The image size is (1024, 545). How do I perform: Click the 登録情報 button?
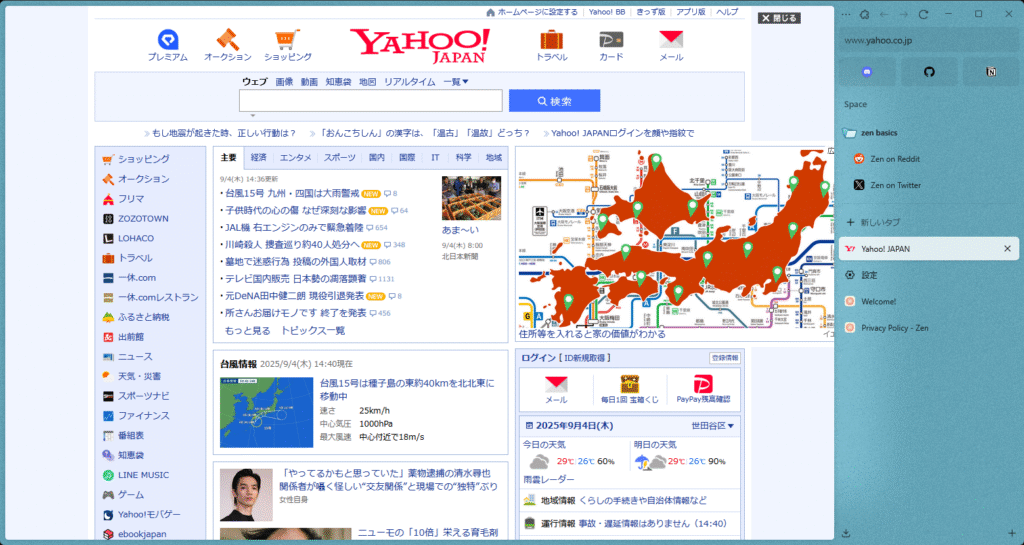pos(725,358)
